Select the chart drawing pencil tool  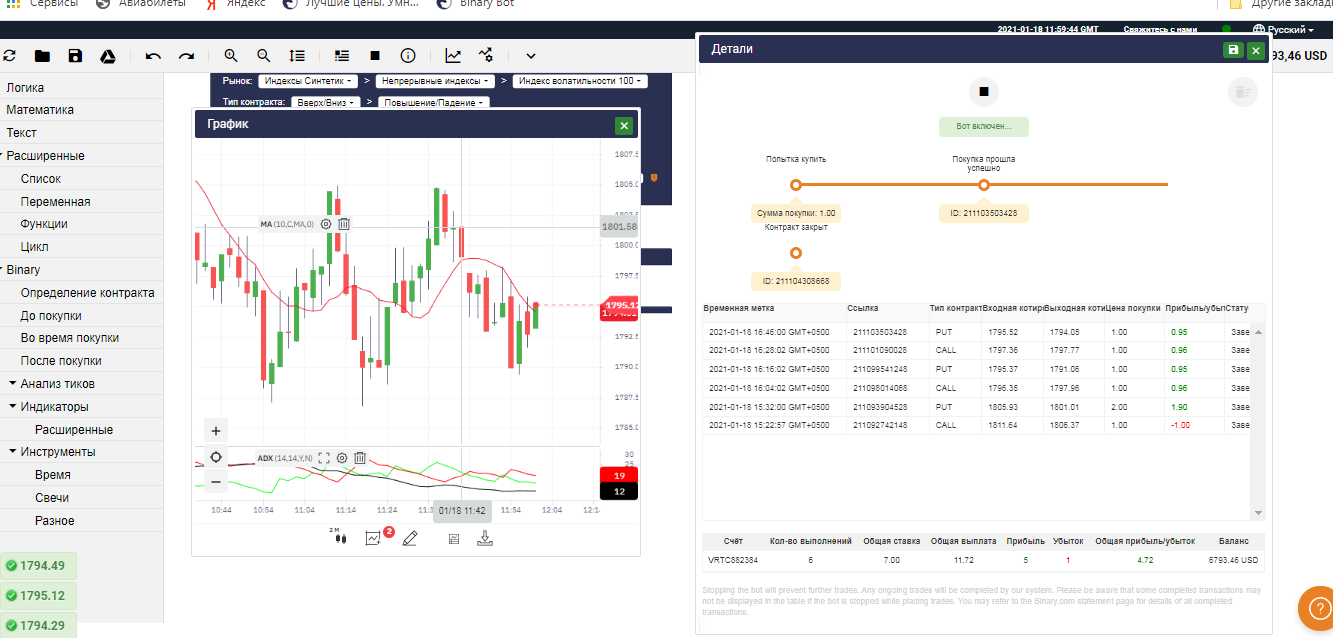tap(409, 538)
